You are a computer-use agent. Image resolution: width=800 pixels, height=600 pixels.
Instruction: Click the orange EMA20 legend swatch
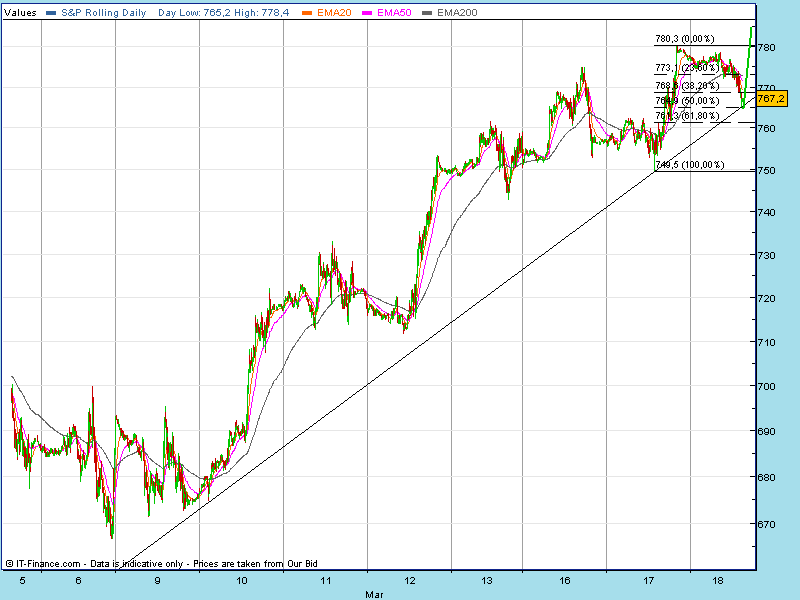[x=307, y=13]
